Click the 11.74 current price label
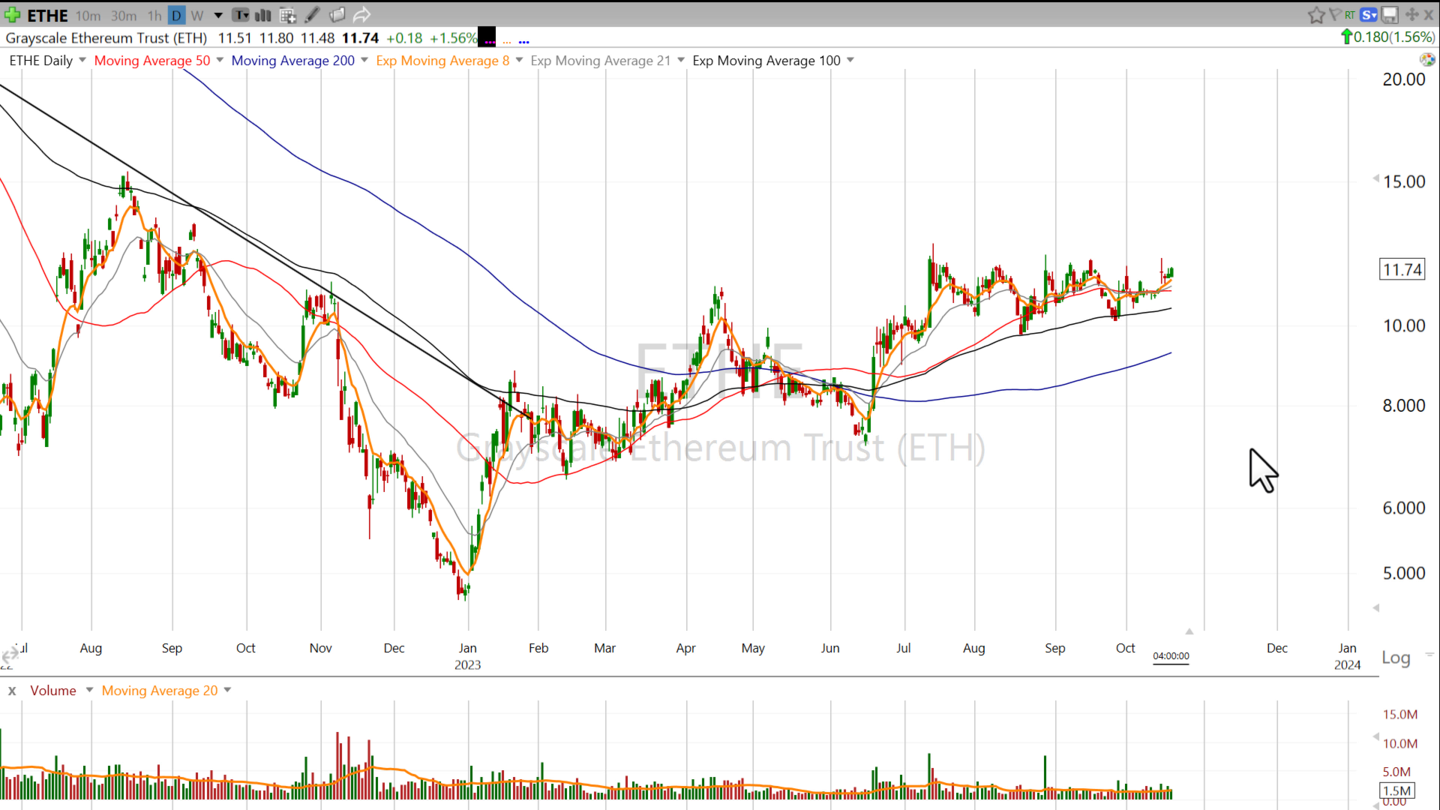This screenshot has height=810, width=1440. click(x=1401, y=269)
